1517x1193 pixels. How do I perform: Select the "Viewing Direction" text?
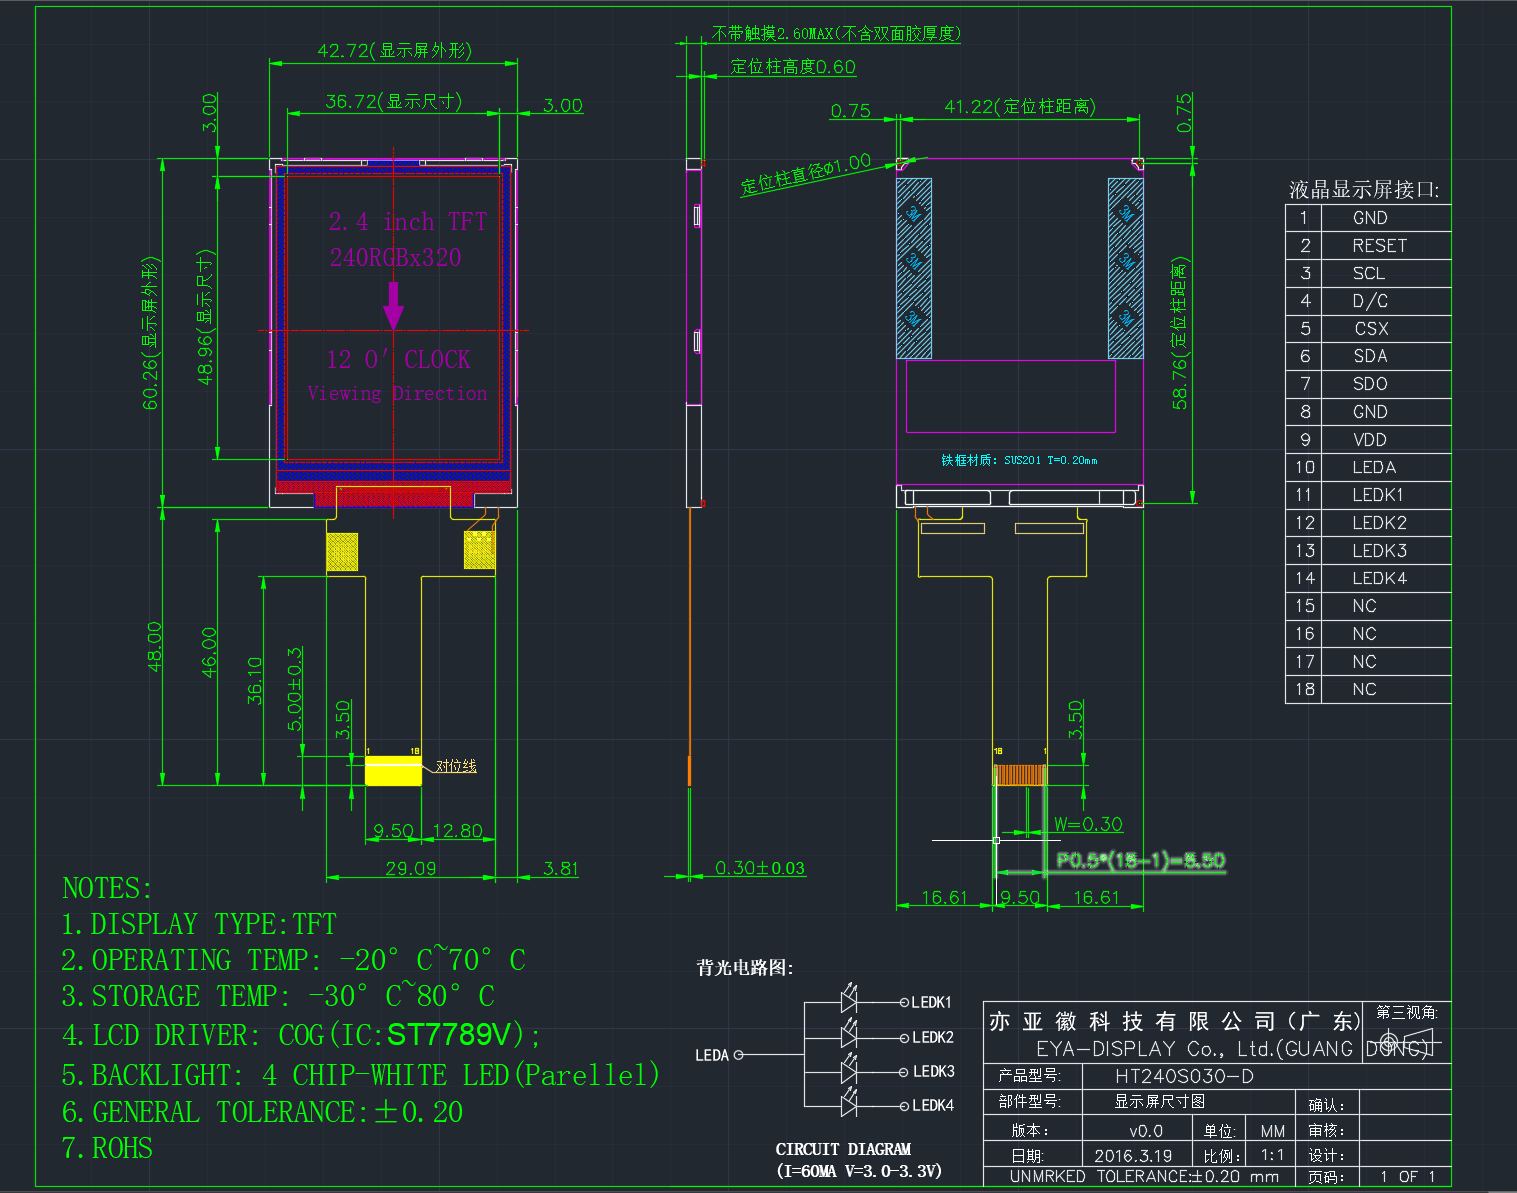397,393
